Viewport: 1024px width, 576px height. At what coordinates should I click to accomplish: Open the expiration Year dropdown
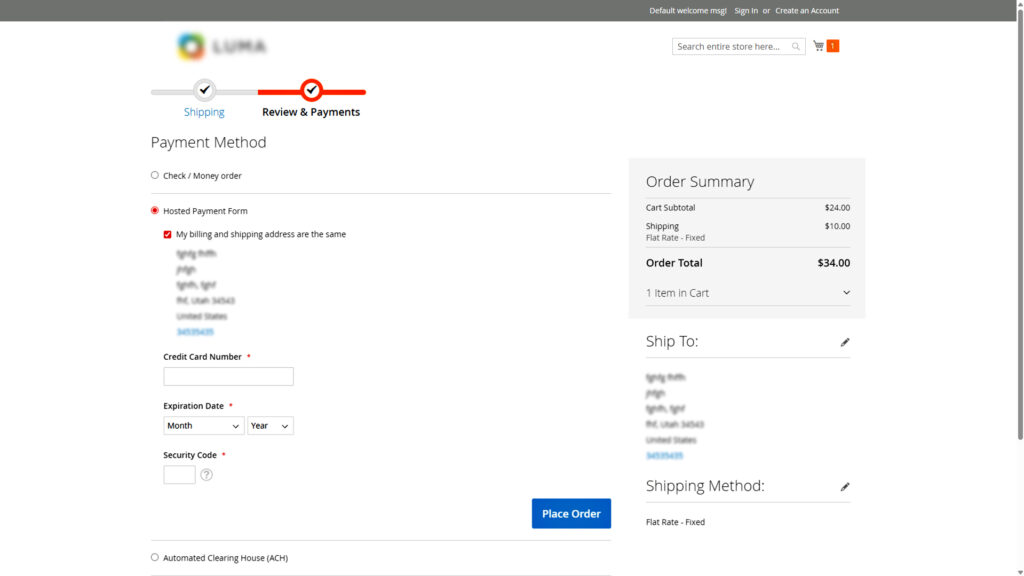click(270, 425)
